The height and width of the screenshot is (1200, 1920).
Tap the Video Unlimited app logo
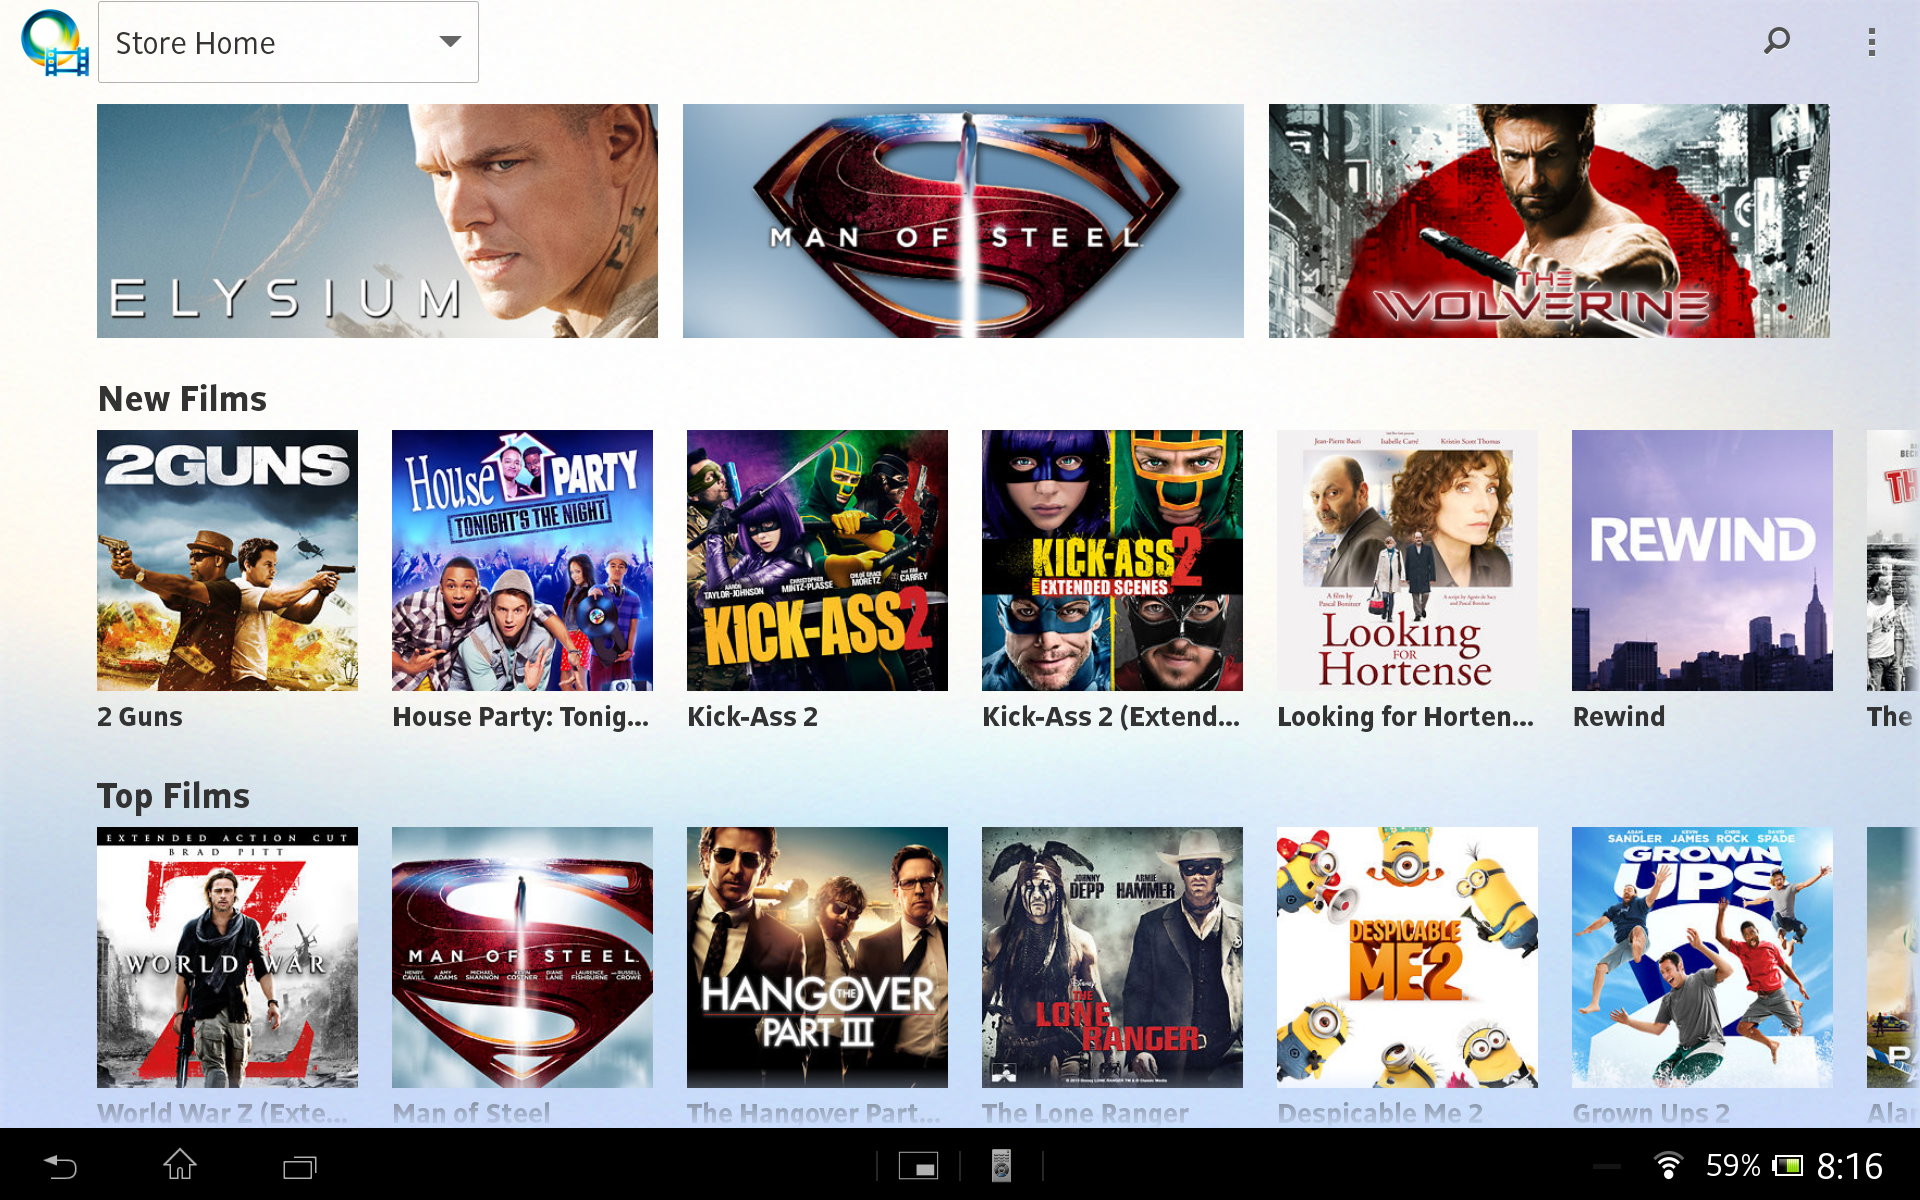(54, 42)
